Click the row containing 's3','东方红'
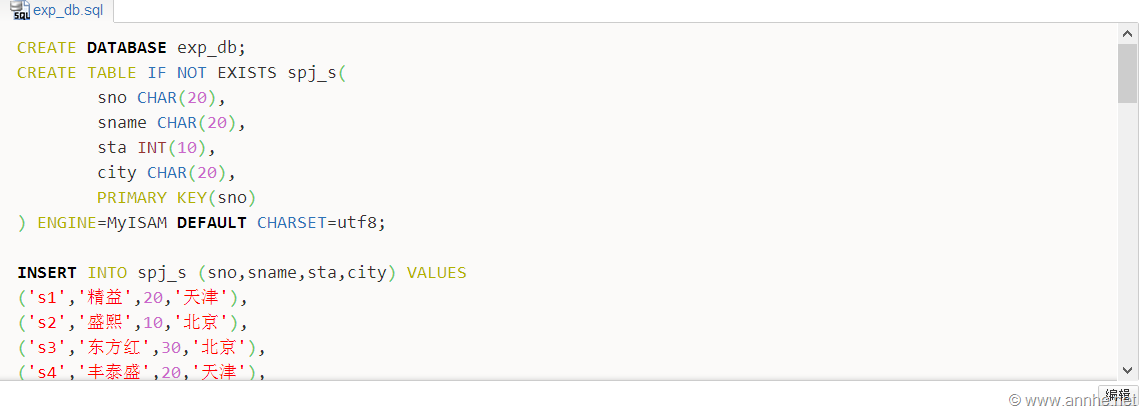The image size is (1143, 410). click(141, 347)
